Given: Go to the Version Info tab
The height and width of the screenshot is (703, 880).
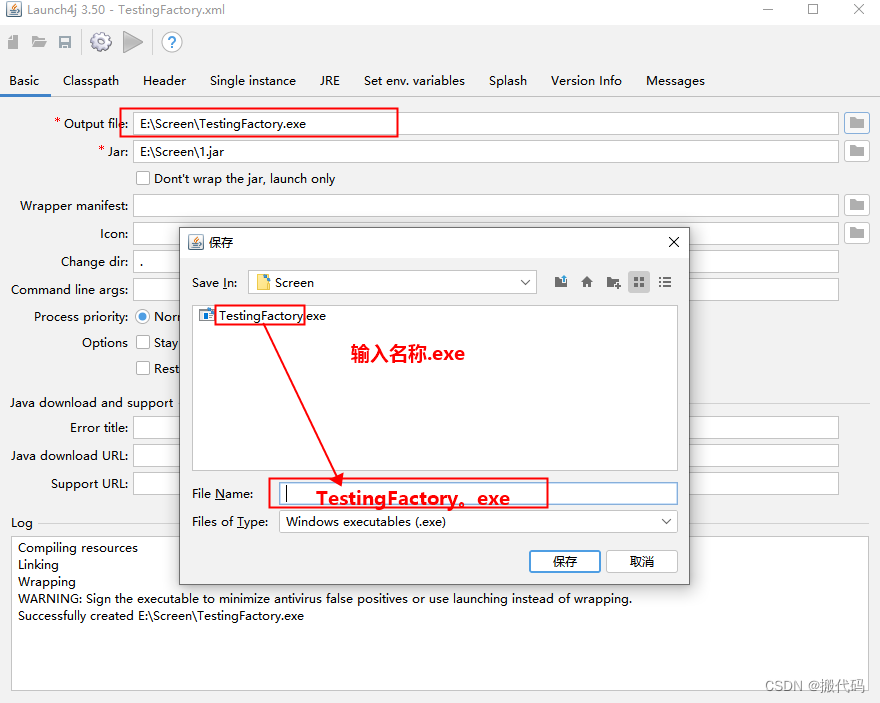Looking at the screenshot, I should (586, 81).
